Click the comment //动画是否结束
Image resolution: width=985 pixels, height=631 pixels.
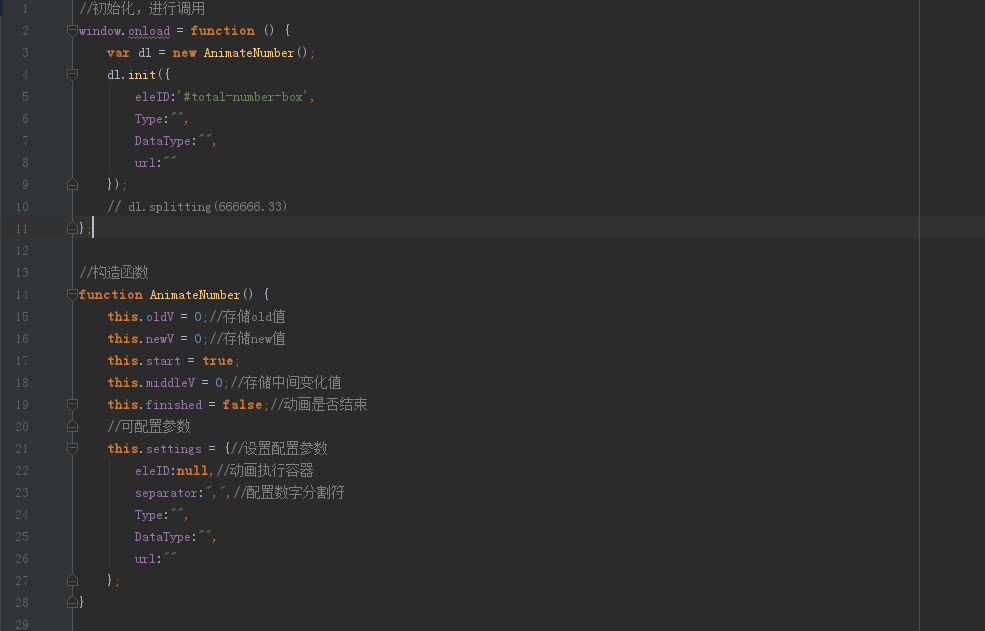click(318, 404)
